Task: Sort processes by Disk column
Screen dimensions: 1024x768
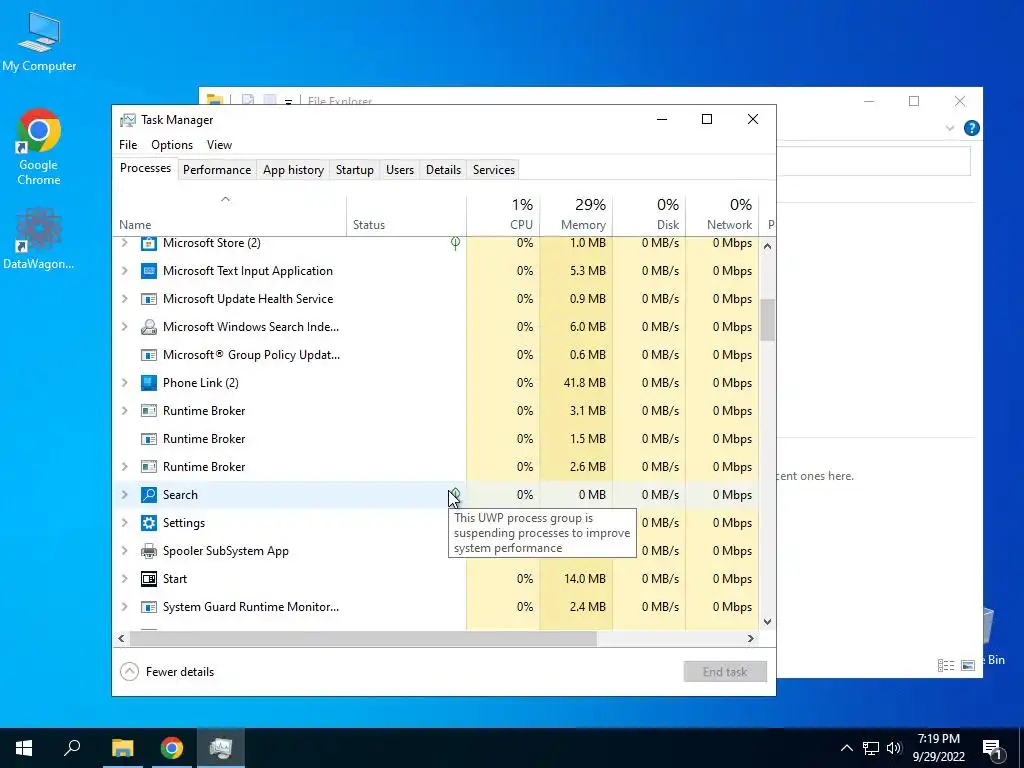Action: [649, 216]
